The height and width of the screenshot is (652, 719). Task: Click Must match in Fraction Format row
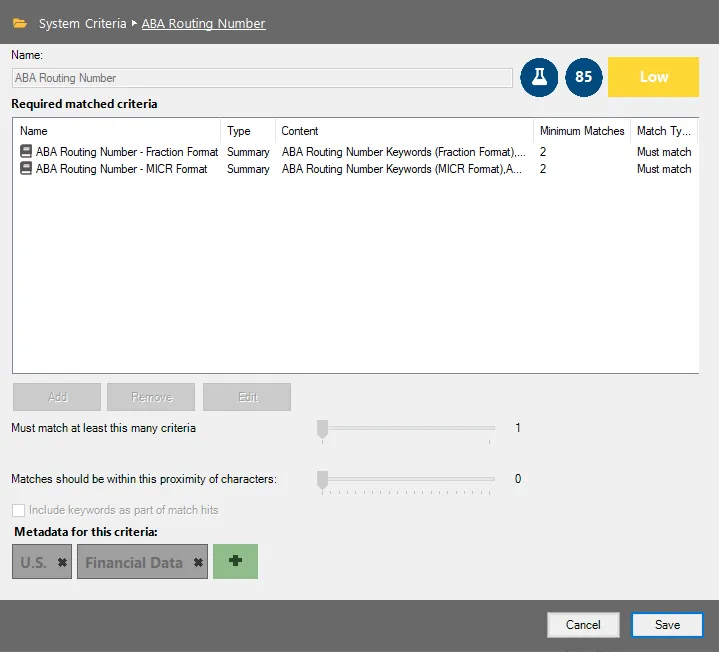coord(664,152)
